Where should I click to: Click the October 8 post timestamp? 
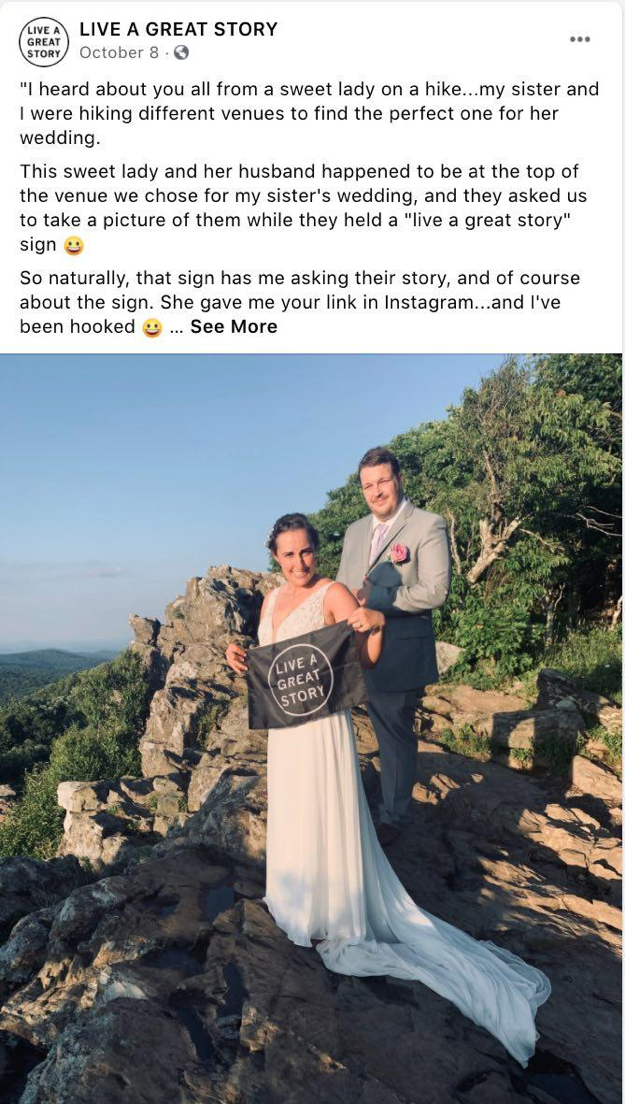tap(120, 53)
